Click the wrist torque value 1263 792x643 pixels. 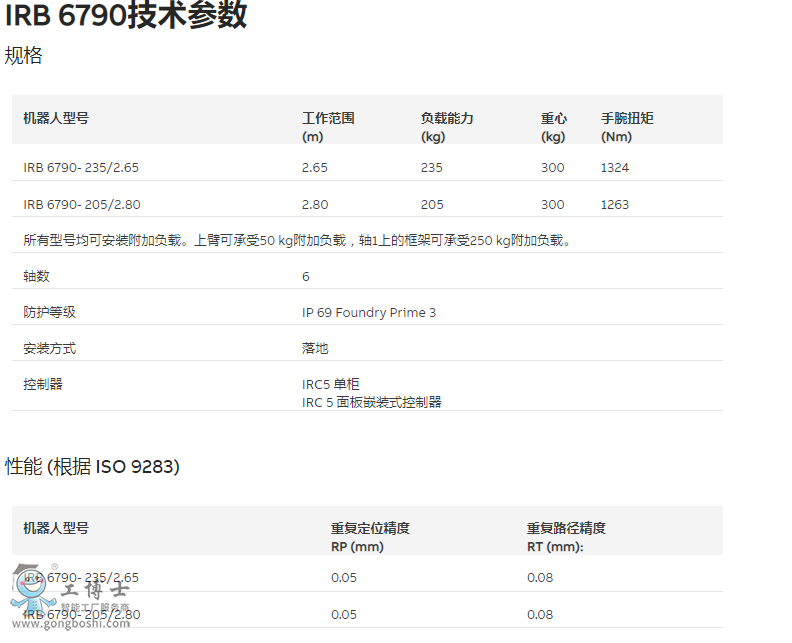[x=615, y=205]
